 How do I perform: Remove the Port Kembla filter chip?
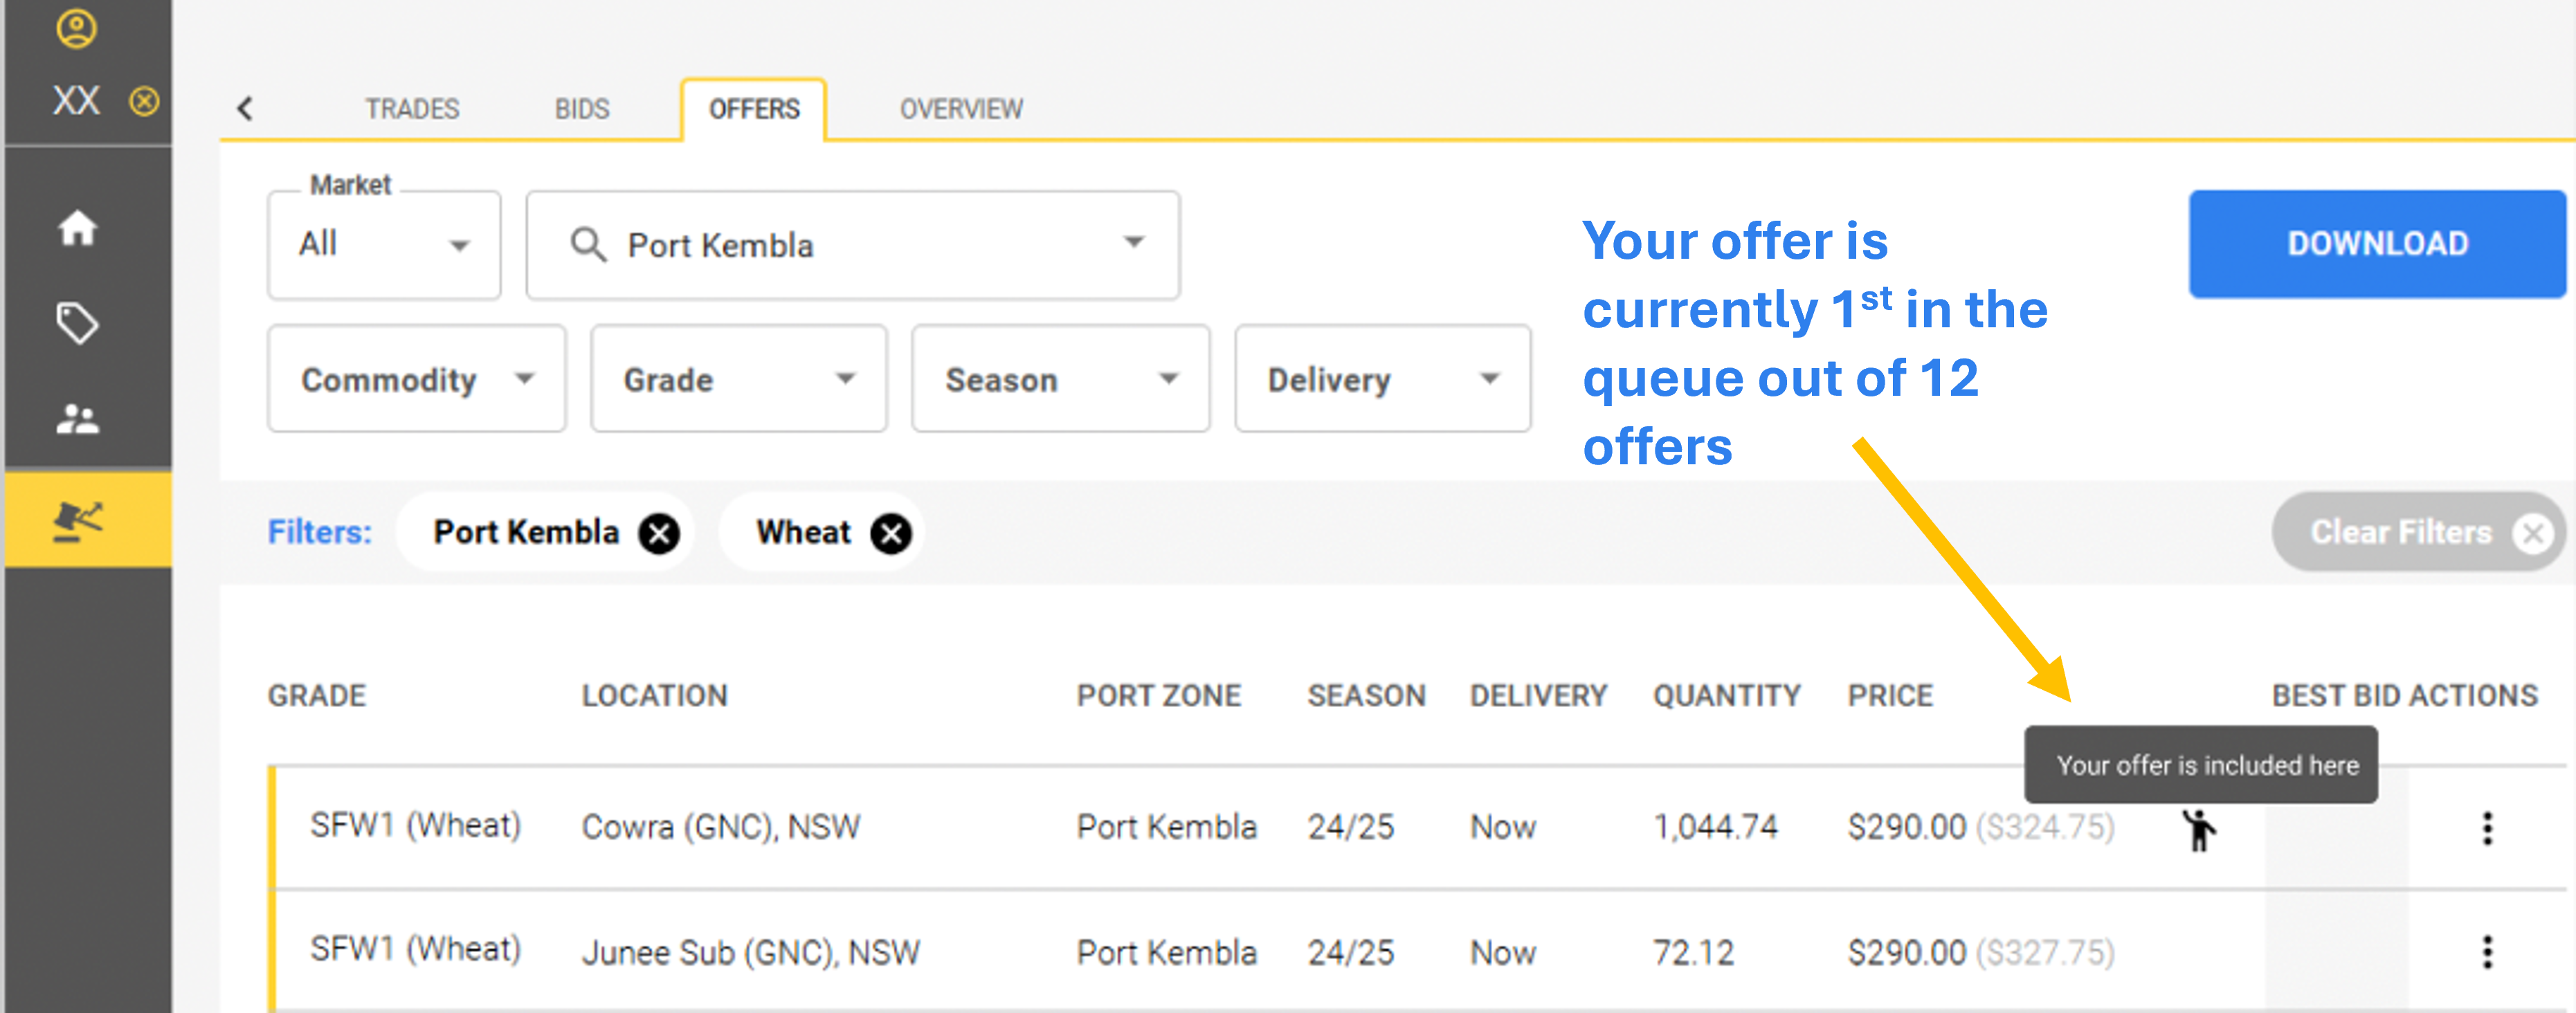659,533
